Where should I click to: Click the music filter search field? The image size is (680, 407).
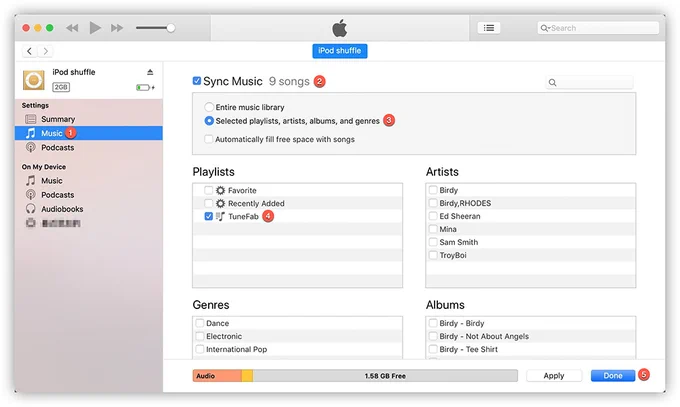point(589,82)
